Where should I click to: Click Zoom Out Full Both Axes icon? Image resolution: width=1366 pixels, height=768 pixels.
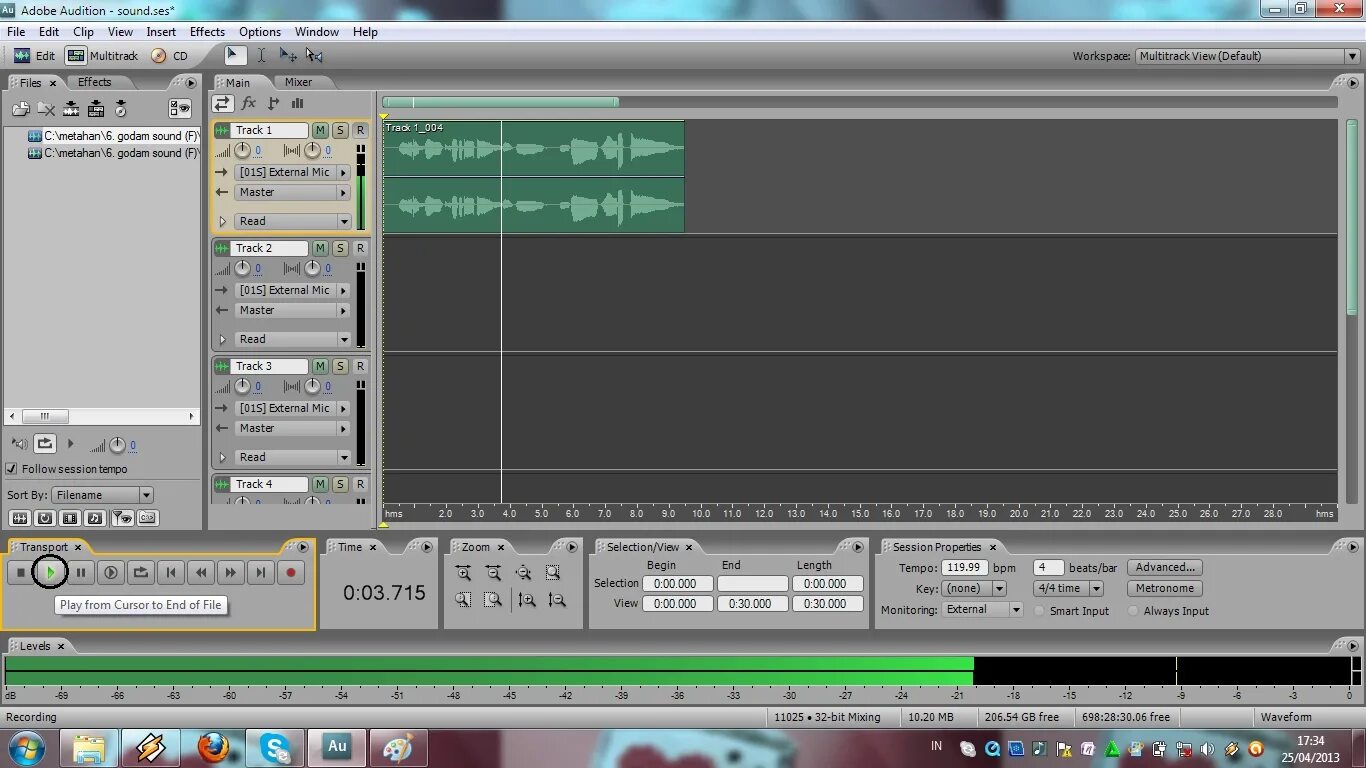[x=523, y=573]
